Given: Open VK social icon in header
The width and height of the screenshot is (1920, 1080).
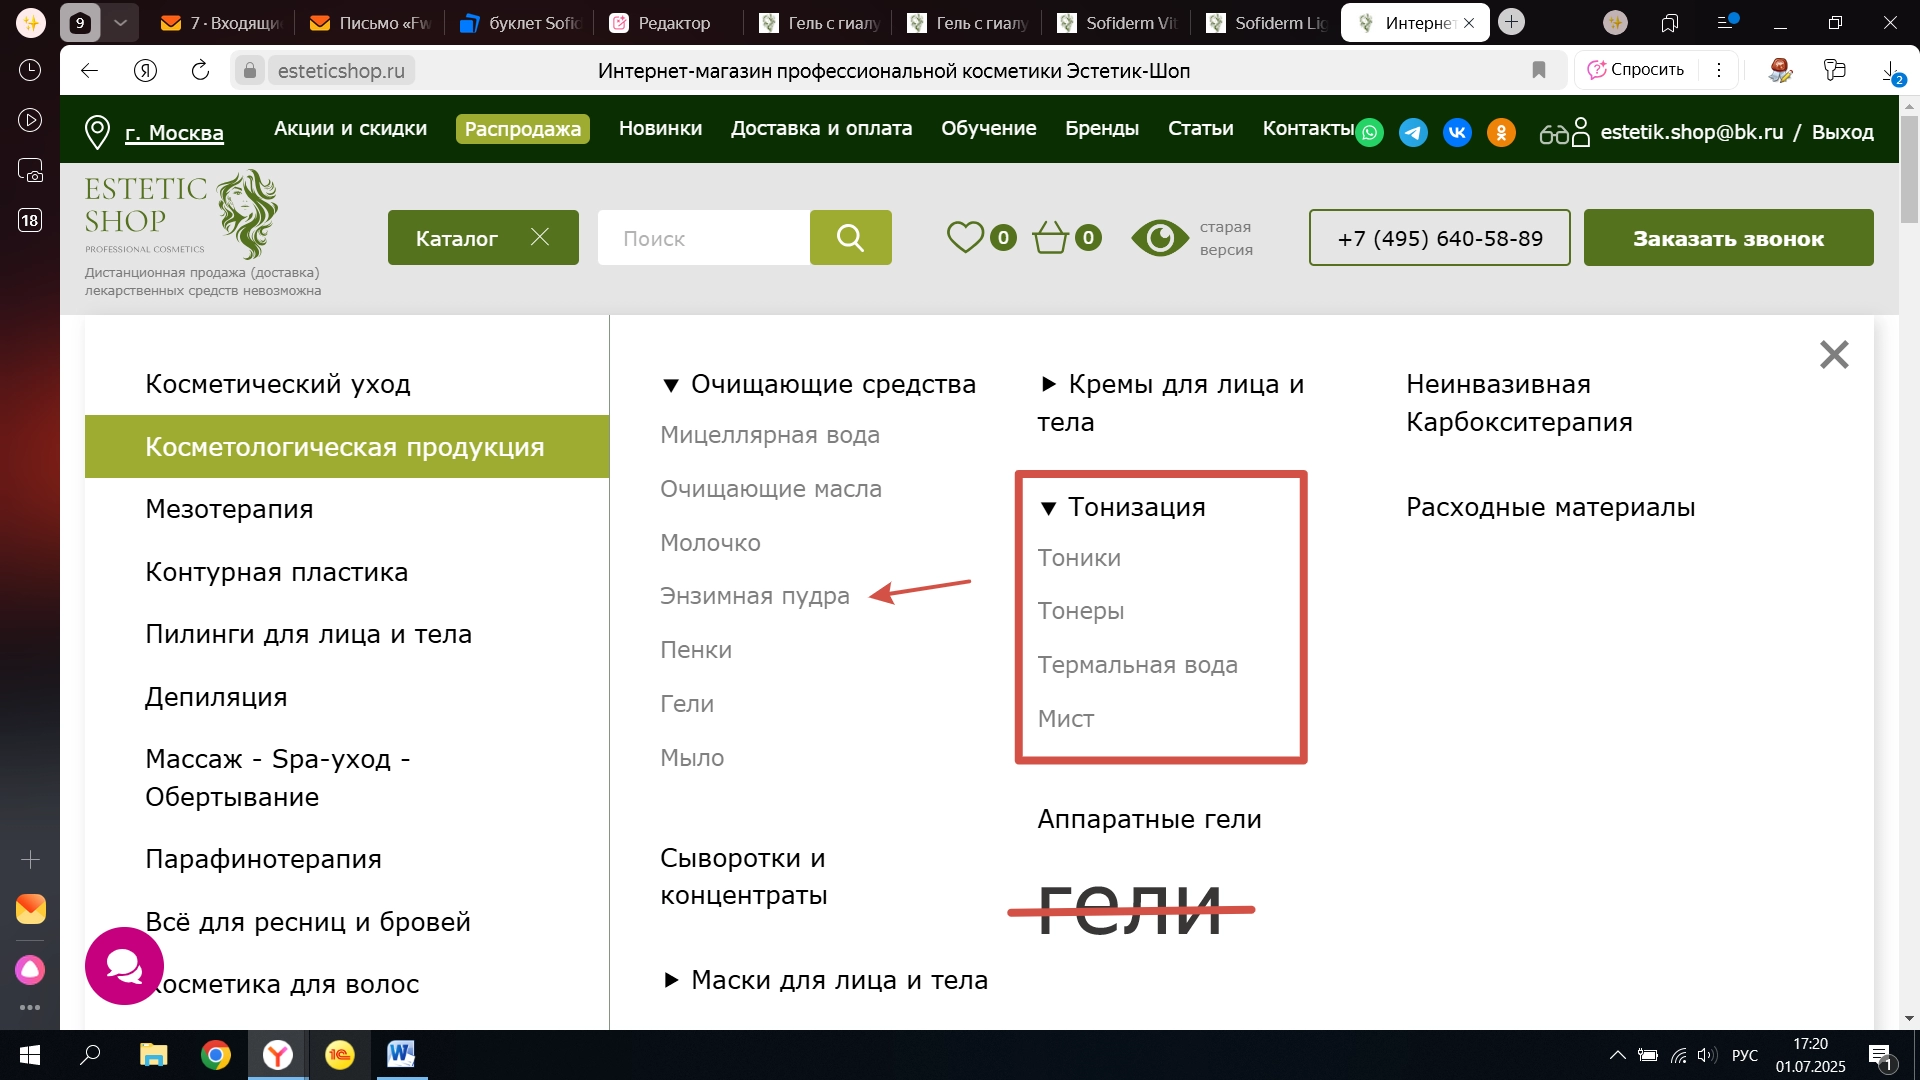Looking at the screenshot, I should (x=1457, y=133).
